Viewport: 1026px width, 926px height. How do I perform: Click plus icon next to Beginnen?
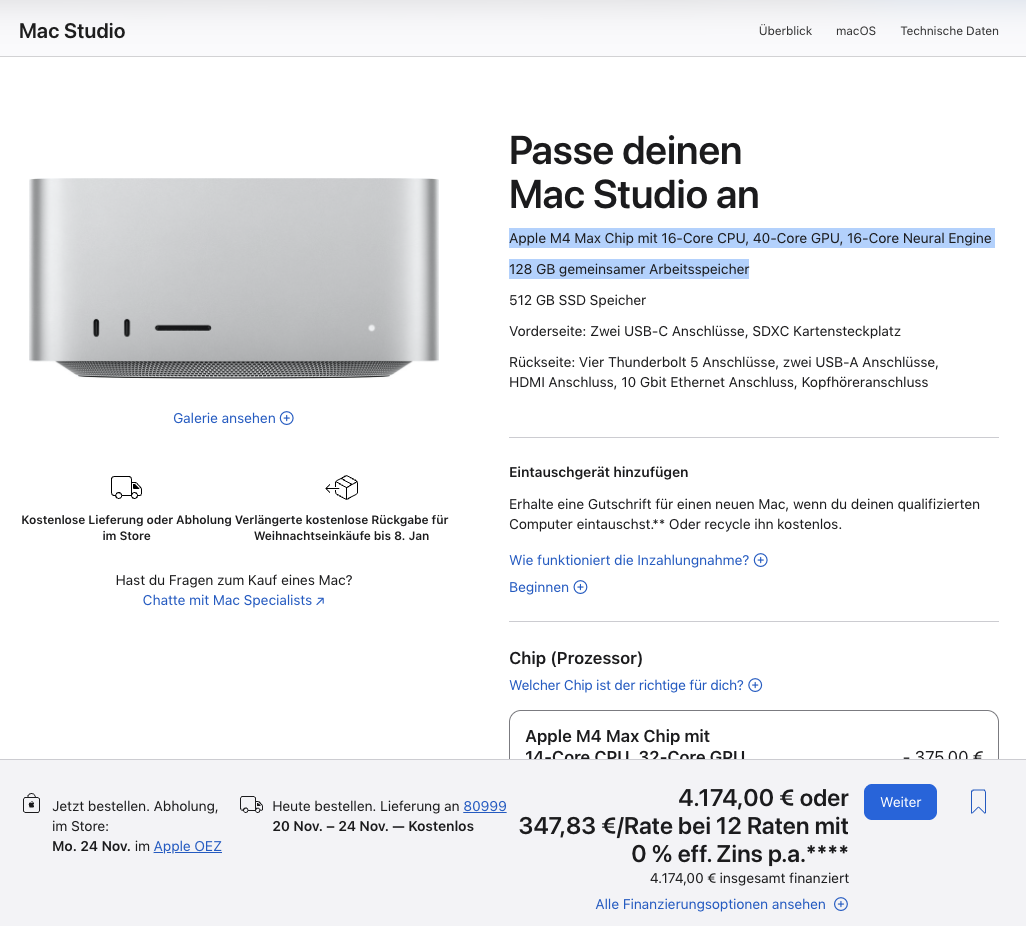[580, 587]
